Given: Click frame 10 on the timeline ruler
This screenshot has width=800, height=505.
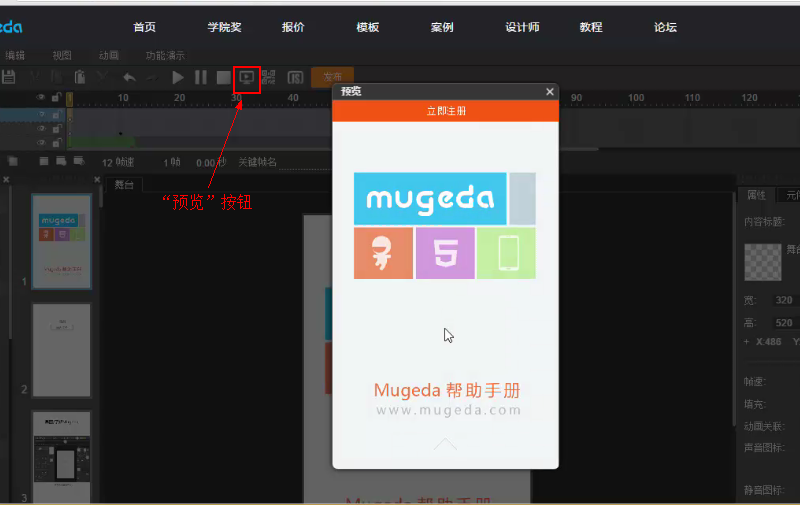Looking at the screenshot, I should tap(123, 98).
